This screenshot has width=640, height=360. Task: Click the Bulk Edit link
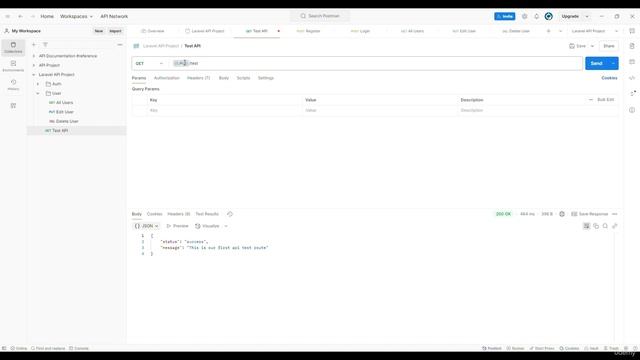[x=605, y=100]
